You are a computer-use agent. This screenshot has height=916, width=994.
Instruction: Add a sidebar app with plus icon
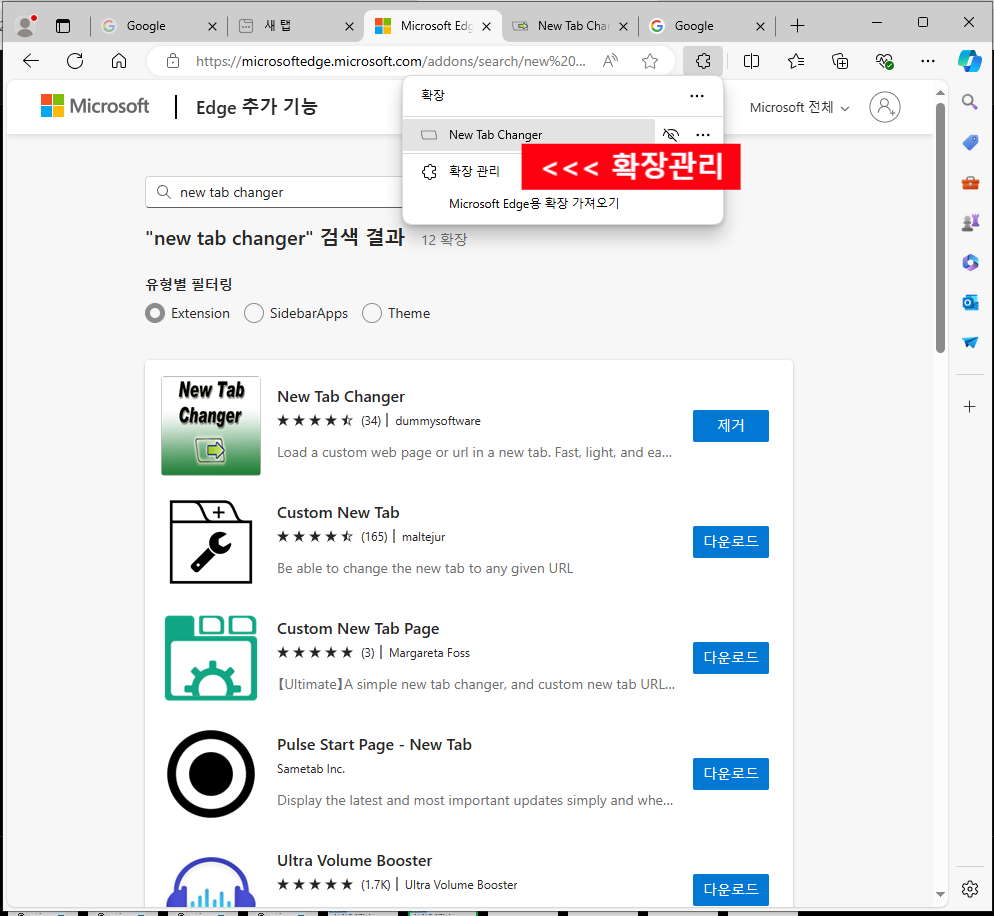[x=969, y=406]
